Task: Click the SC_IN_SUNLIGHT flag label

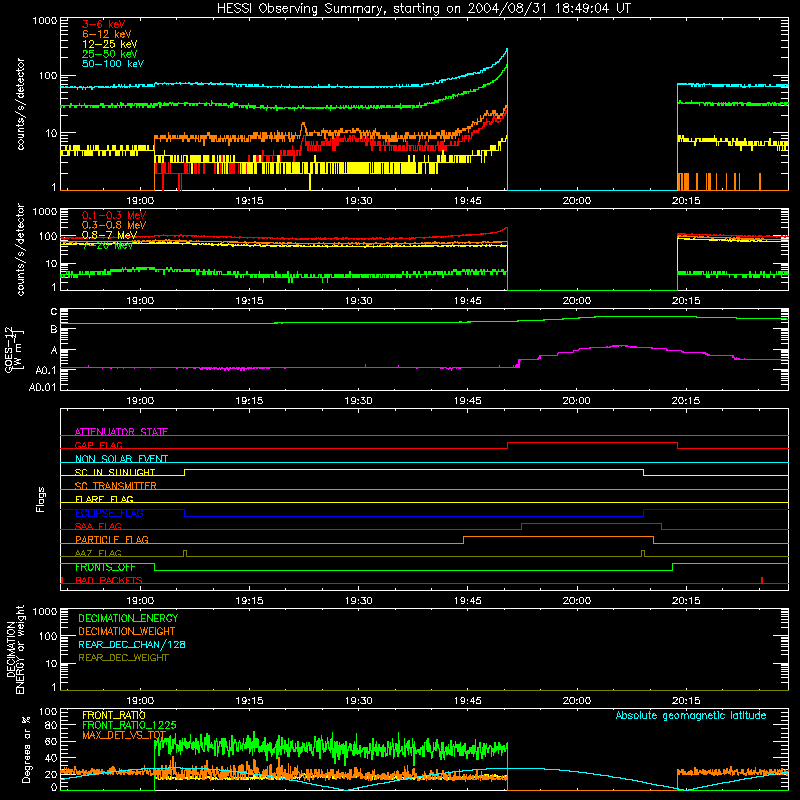Action: coord(115,472)
